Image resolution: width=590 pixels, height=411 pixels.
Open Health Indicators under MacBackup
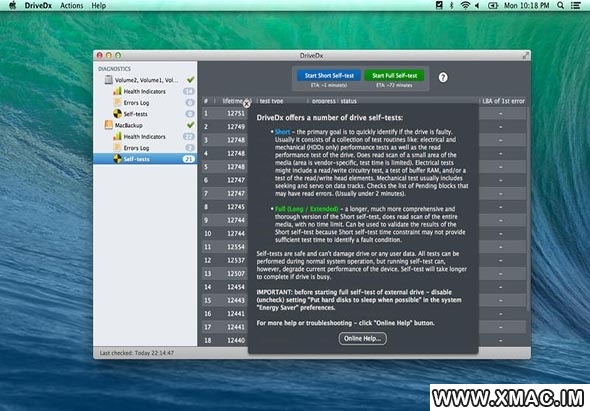tap(145, 136)
